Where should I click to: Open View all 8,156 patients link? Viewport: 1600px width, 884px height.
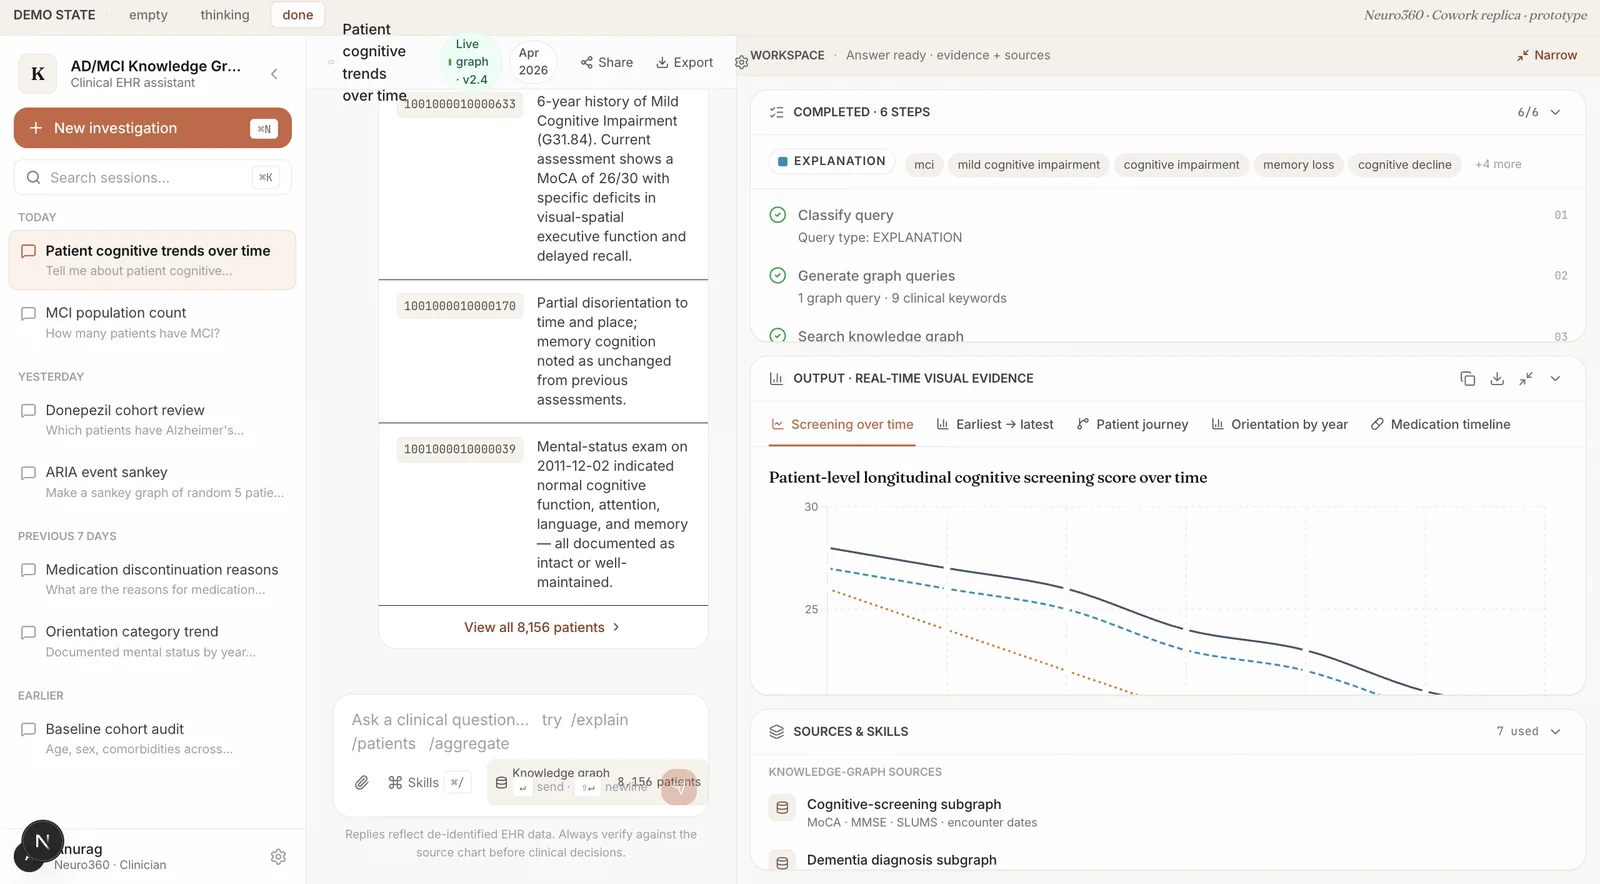click(x=543, y=627)
